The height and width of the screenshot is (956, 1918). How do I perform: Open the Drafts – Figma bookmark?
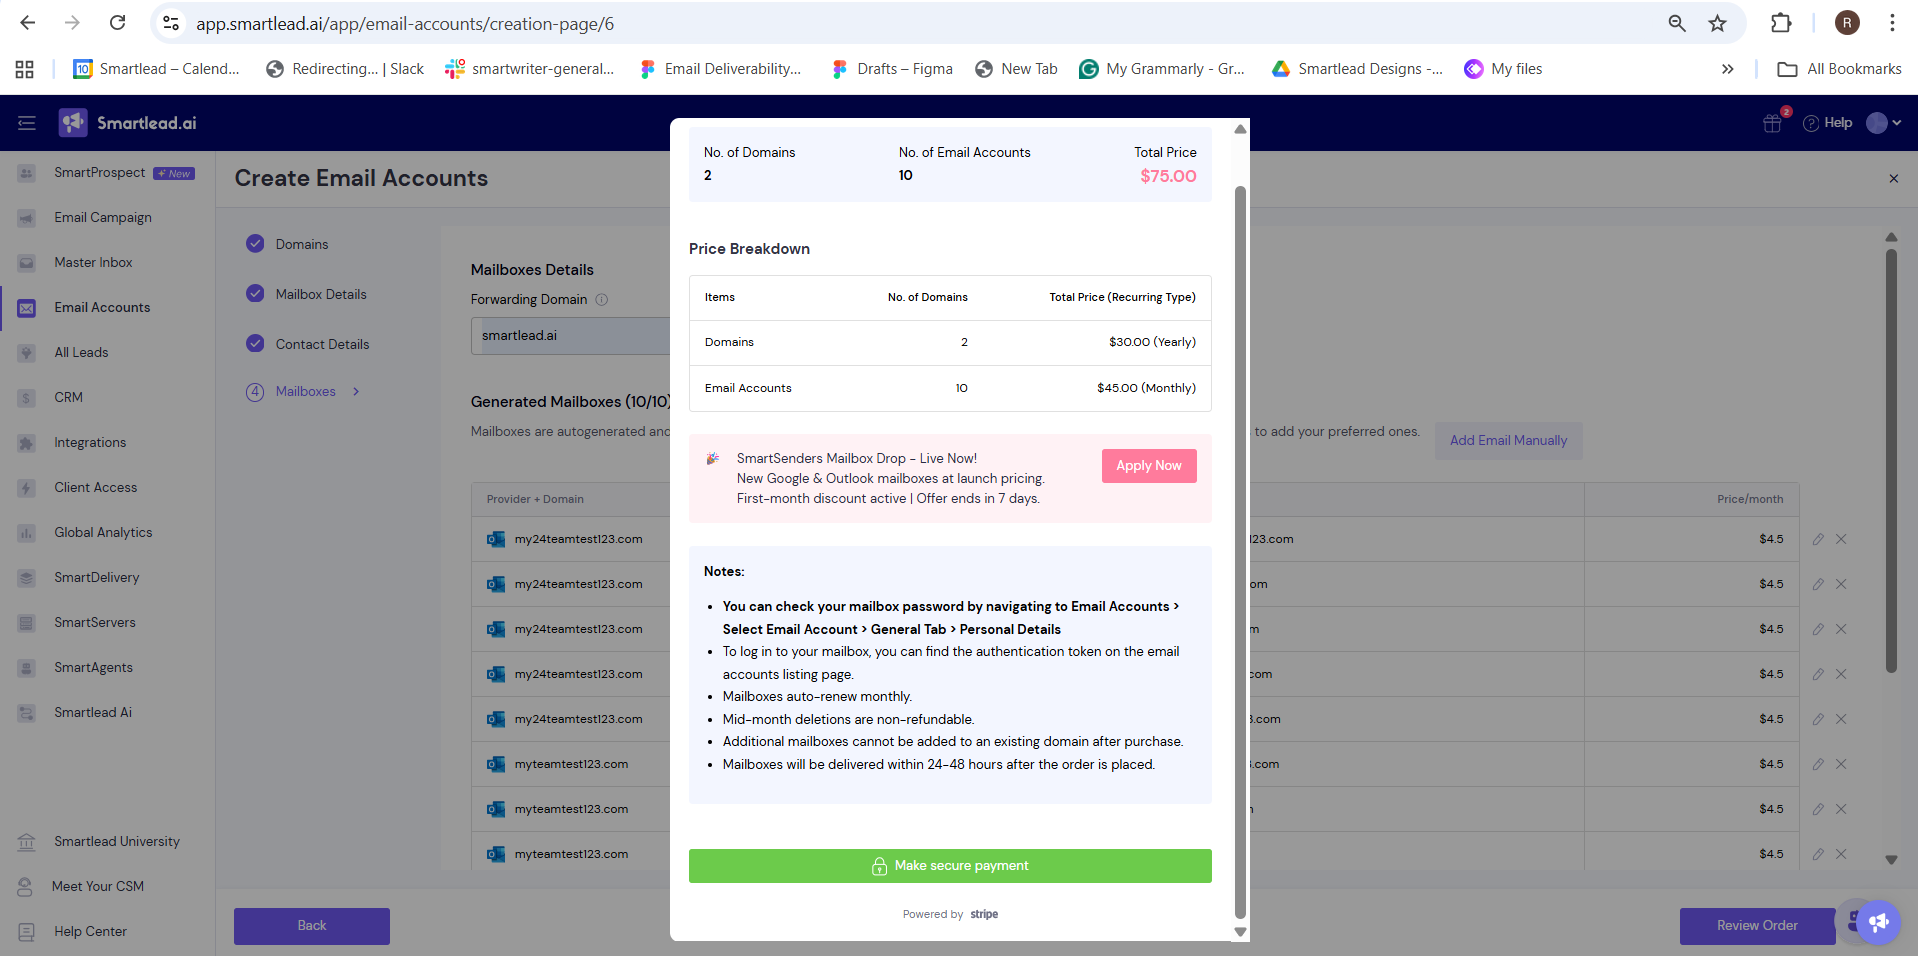892,69
